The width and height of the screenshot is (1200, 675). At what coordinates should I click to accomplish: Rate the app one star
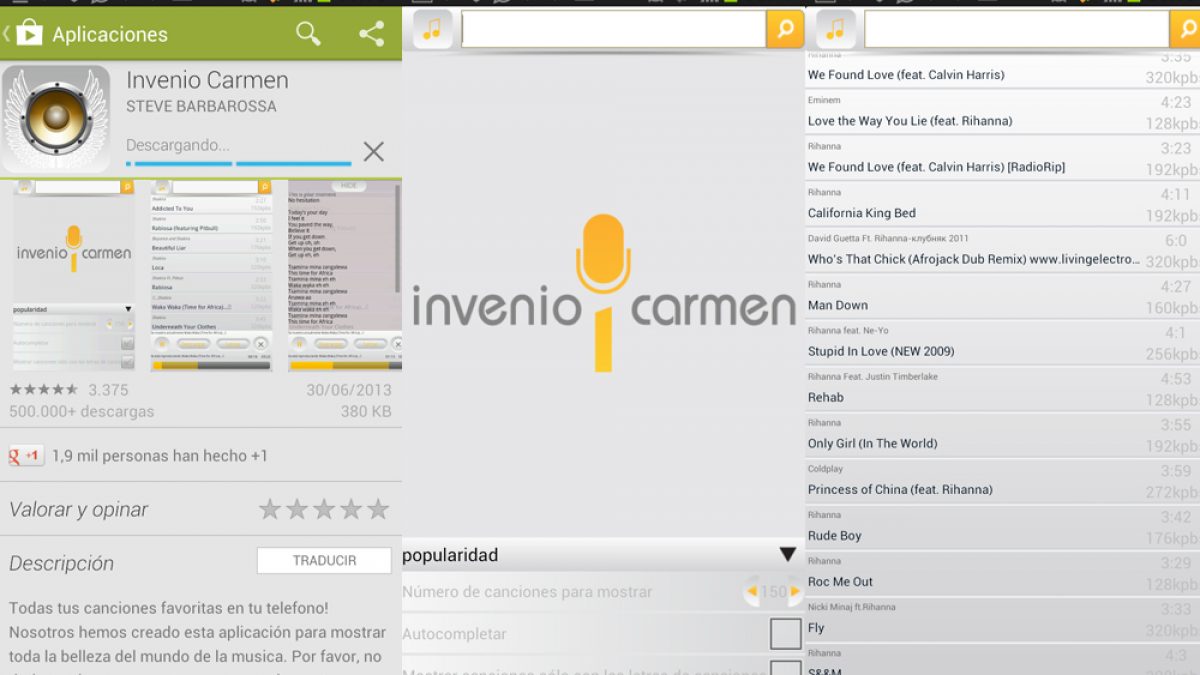click(269, 509)
